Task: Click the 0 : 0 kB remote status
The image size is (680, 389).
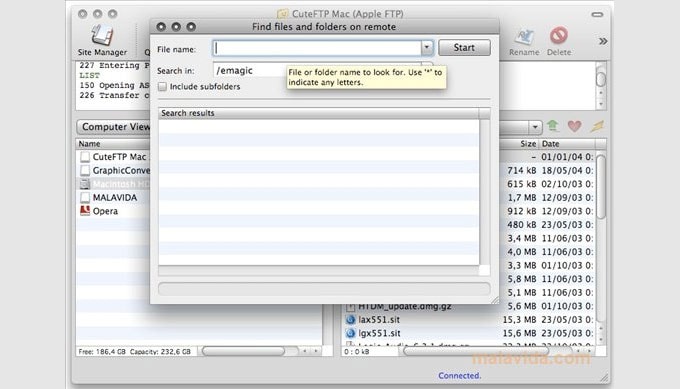Action: tap(356, 352)
